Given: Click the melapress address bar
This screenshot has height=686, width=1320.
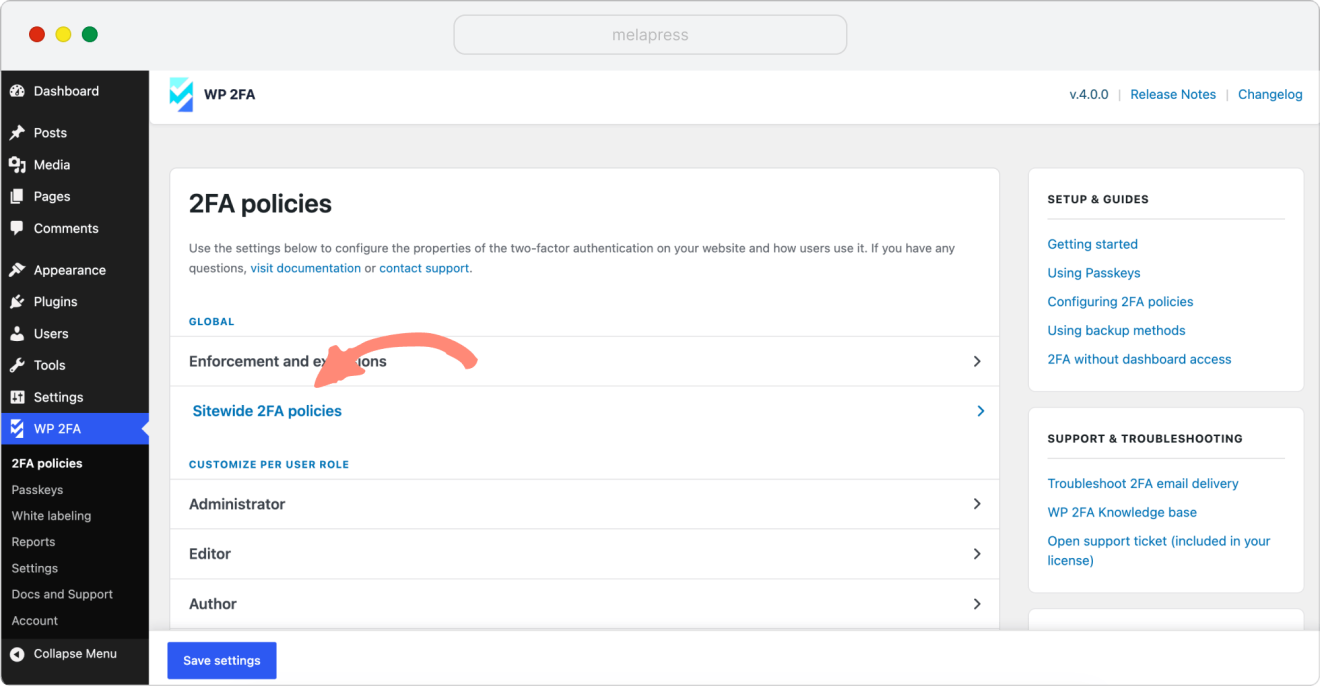Looking at the screenshot, I should click(x=650, y=35).
